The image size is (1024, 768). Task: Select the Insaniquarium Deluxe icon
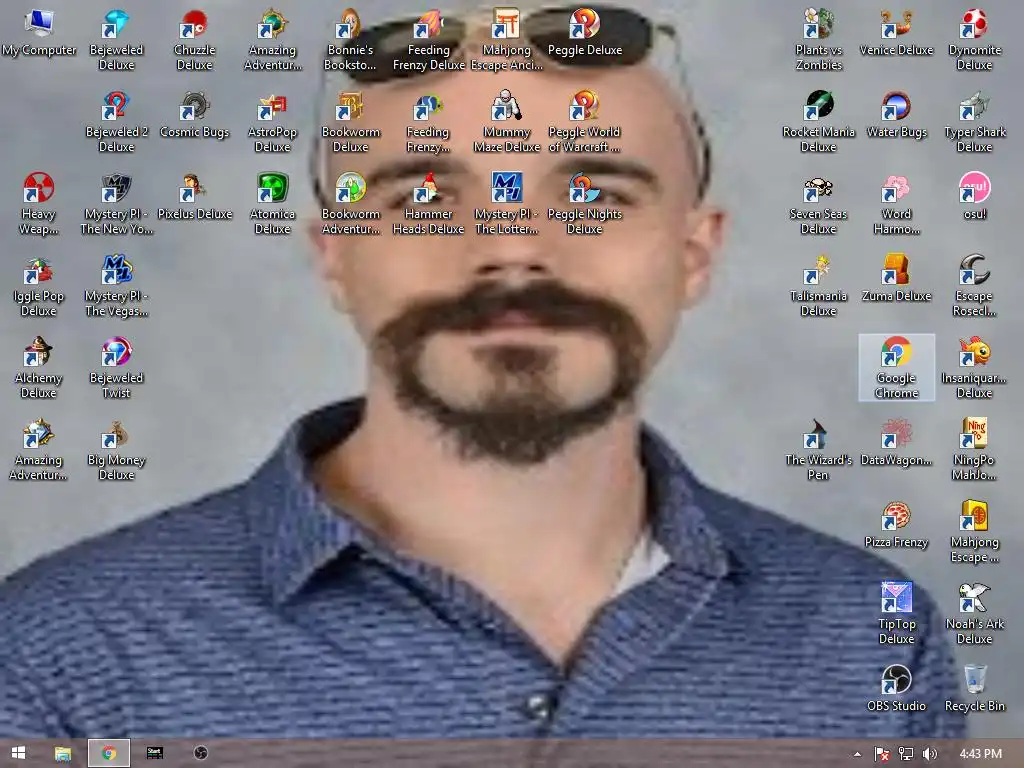point(974,368)
